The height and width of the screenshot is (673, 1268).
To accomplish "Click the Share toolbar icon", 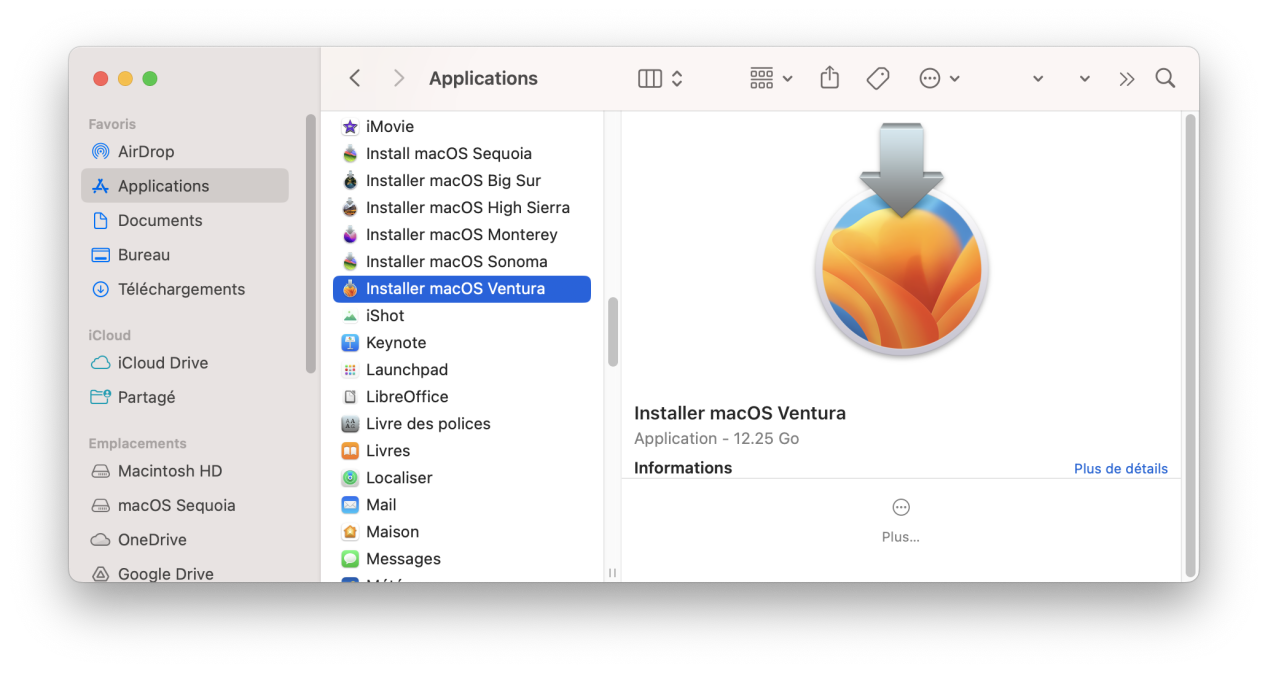I will coord(829,78).
